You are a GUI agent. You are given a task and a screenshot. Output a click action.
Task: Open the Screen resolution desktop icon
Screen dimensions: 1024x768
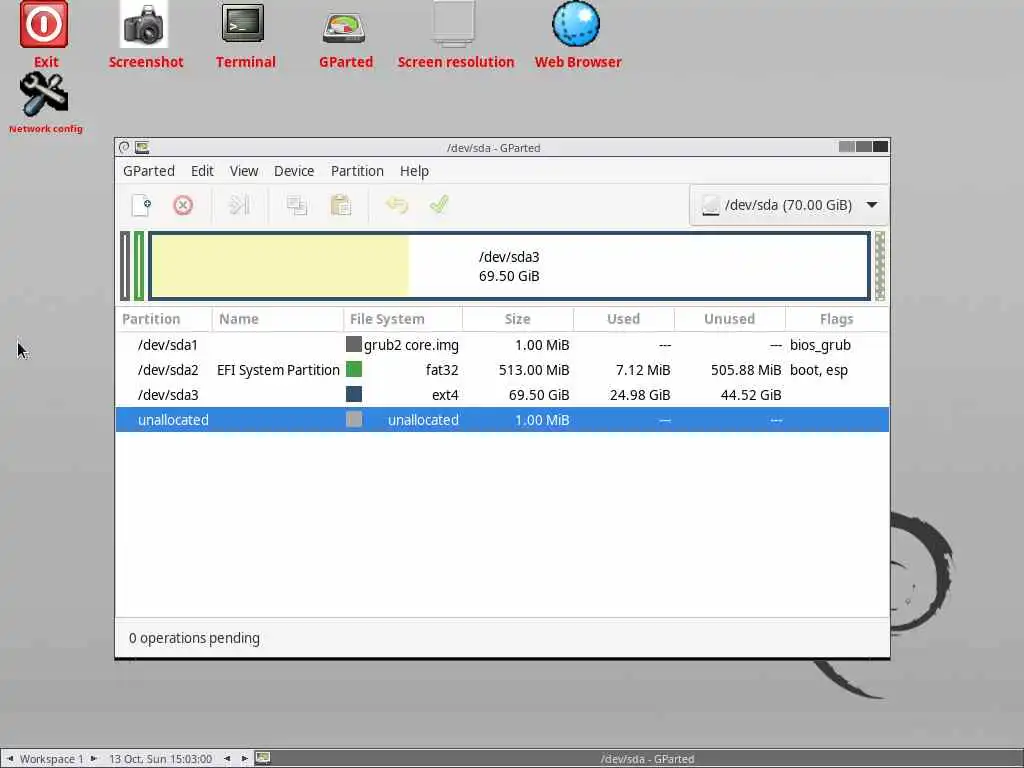coord(453,24)
